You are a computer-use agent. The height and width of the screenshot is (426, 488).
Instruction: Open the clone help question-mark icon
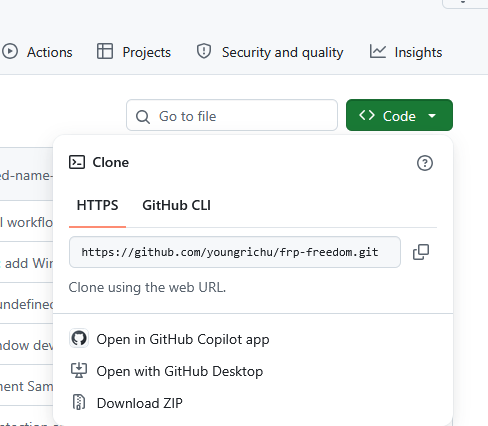click(425, 163)
